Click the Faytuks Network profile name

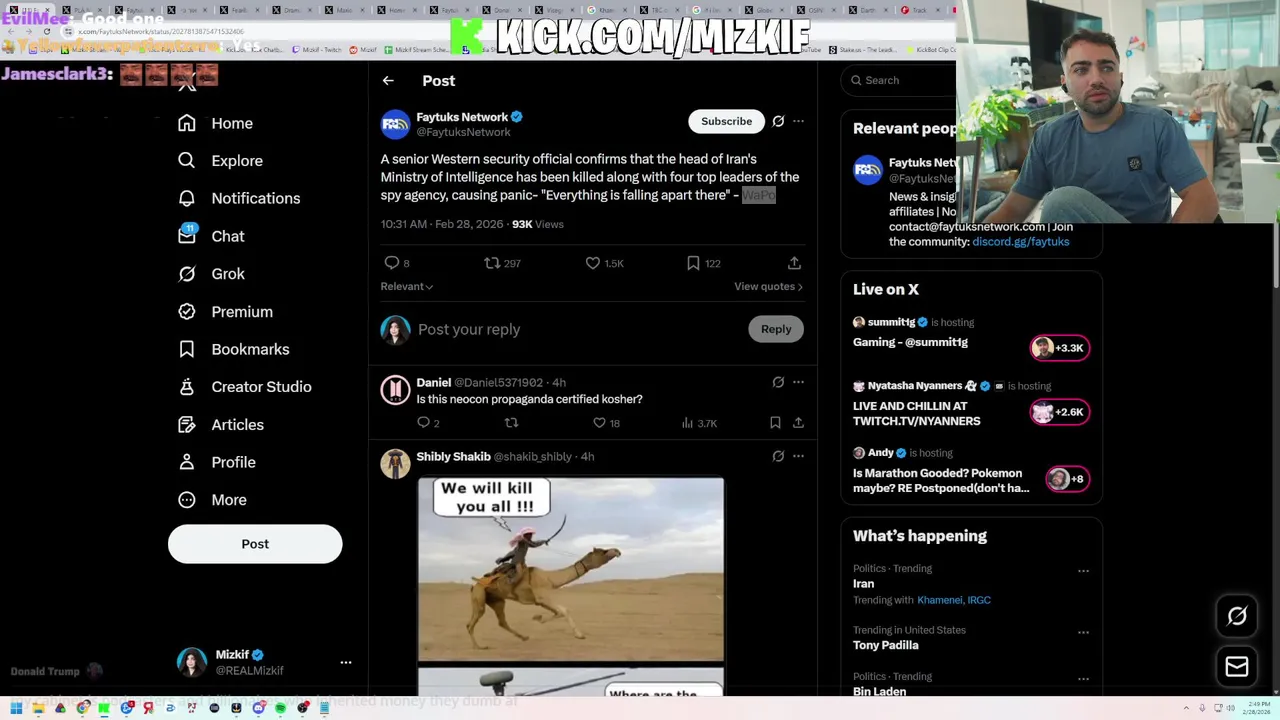point(462,117)
